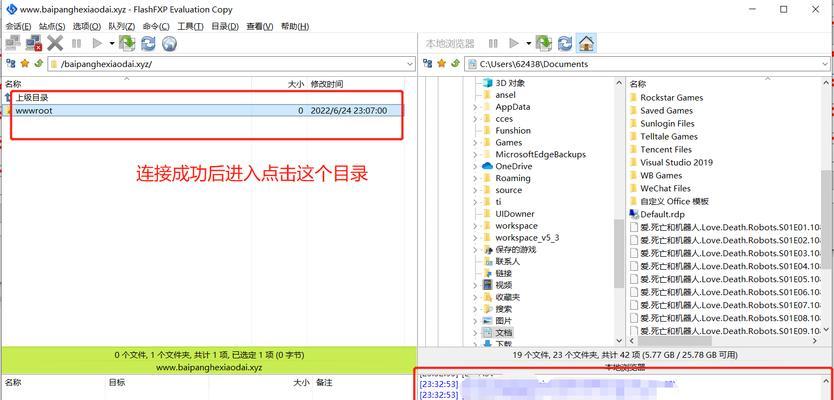Sort local file list by 名称 column
The height and width of the screenshot is (400, 834).
(638, 84)
